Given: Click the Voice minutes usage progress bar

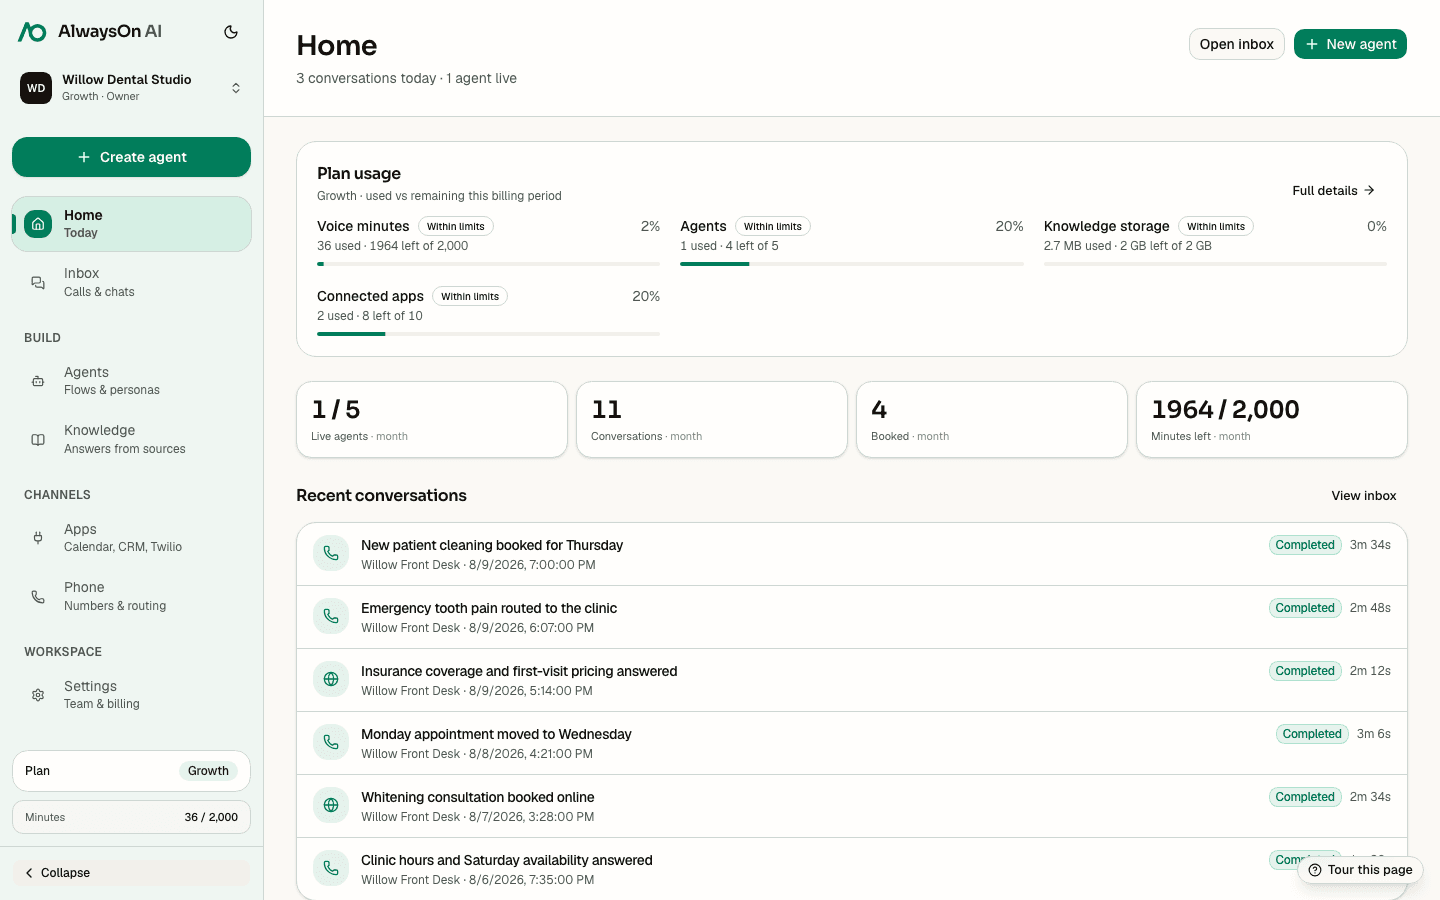Looking at the screenshot, I should tap(488, 264).
